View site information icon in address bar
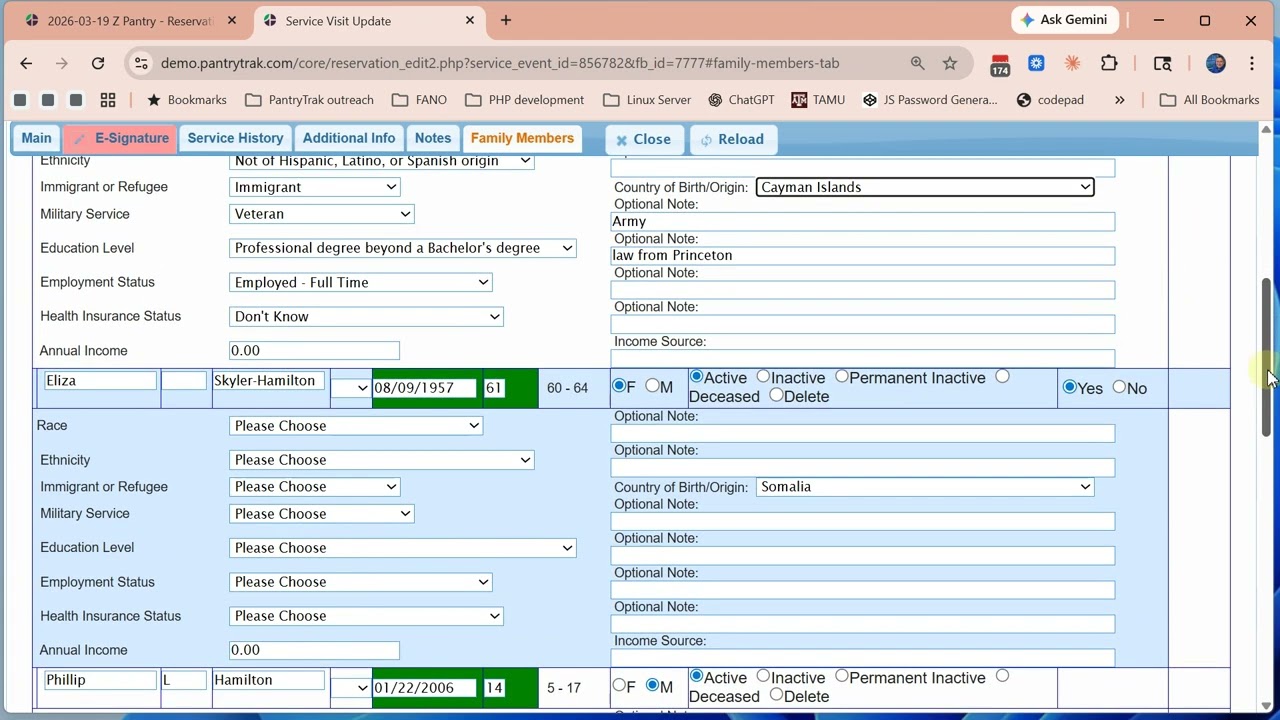 (141, 63)
